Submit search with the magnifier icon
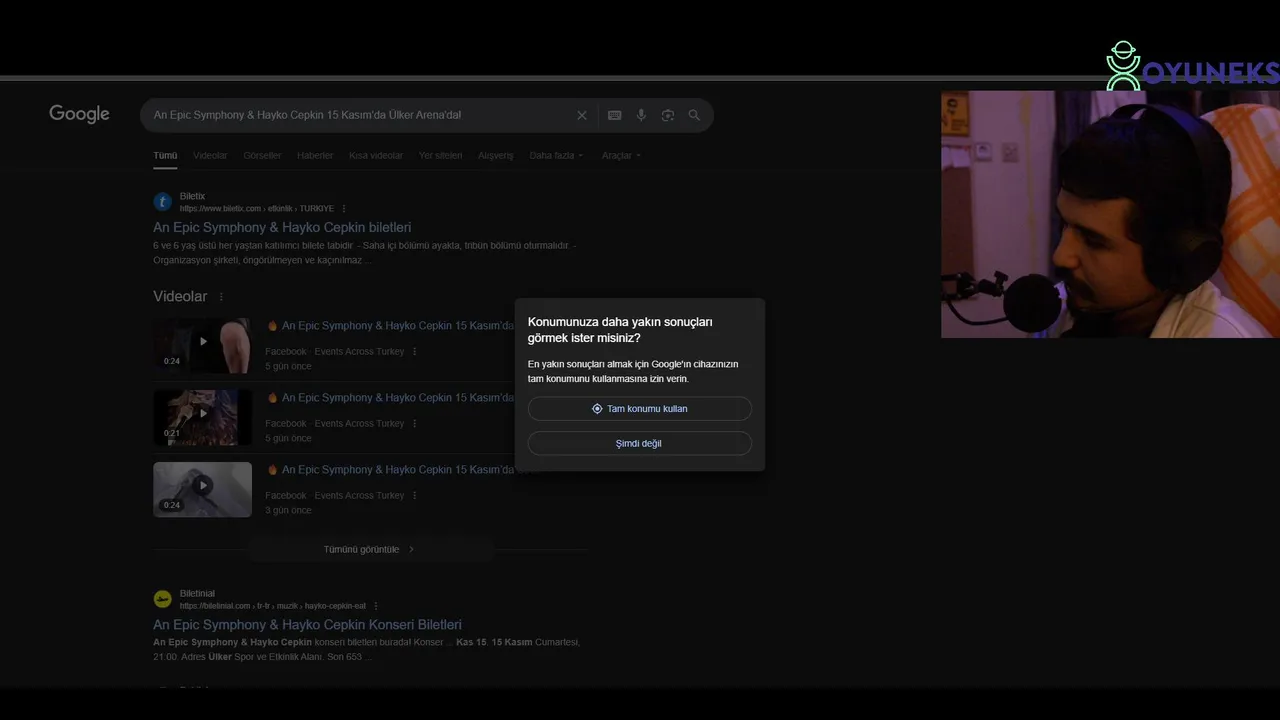The width and height of the screenshot is (1280, 720). click(x=694, y=115)
